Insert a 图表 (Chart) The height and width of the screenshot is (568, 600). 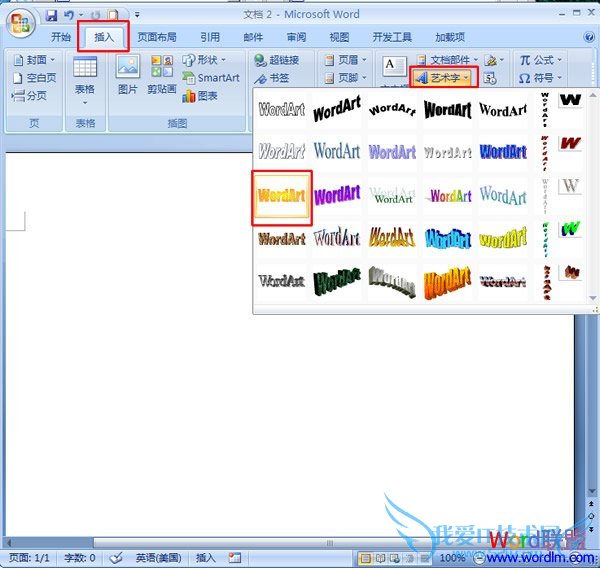pos(201,96)
